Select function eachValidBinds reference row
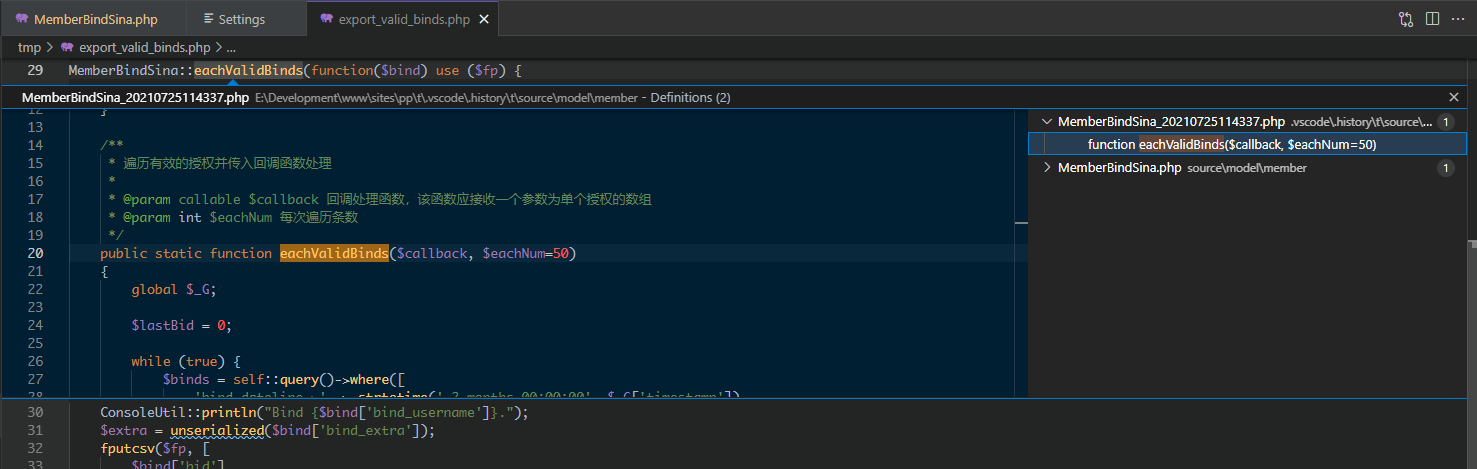The width and height of the screenshot is (1477, 469). 1247,144
